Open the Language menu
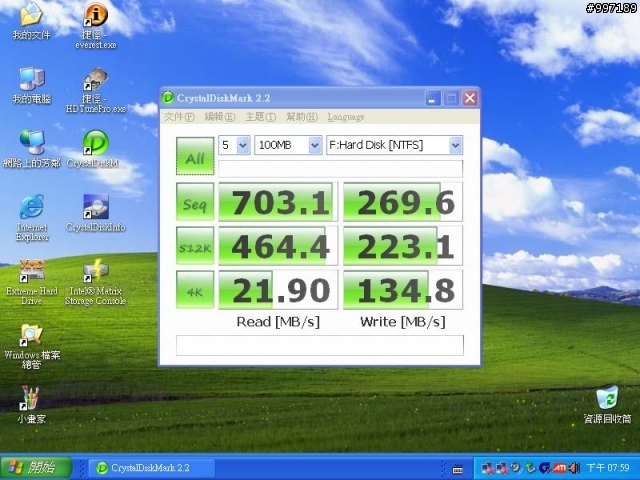This screenshot has height=480, width=640. 346,117
